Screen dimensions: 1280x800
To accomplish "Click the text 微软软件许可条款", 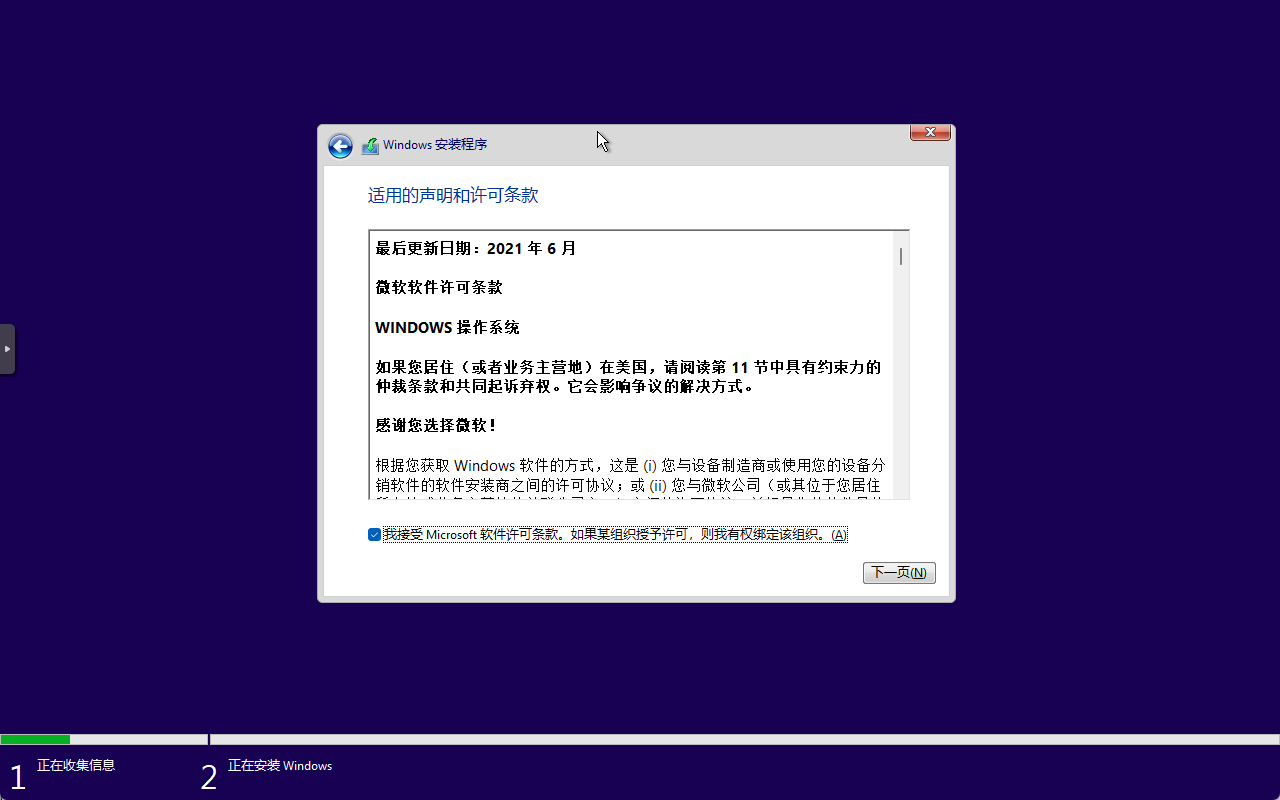I will coord(439,288).
